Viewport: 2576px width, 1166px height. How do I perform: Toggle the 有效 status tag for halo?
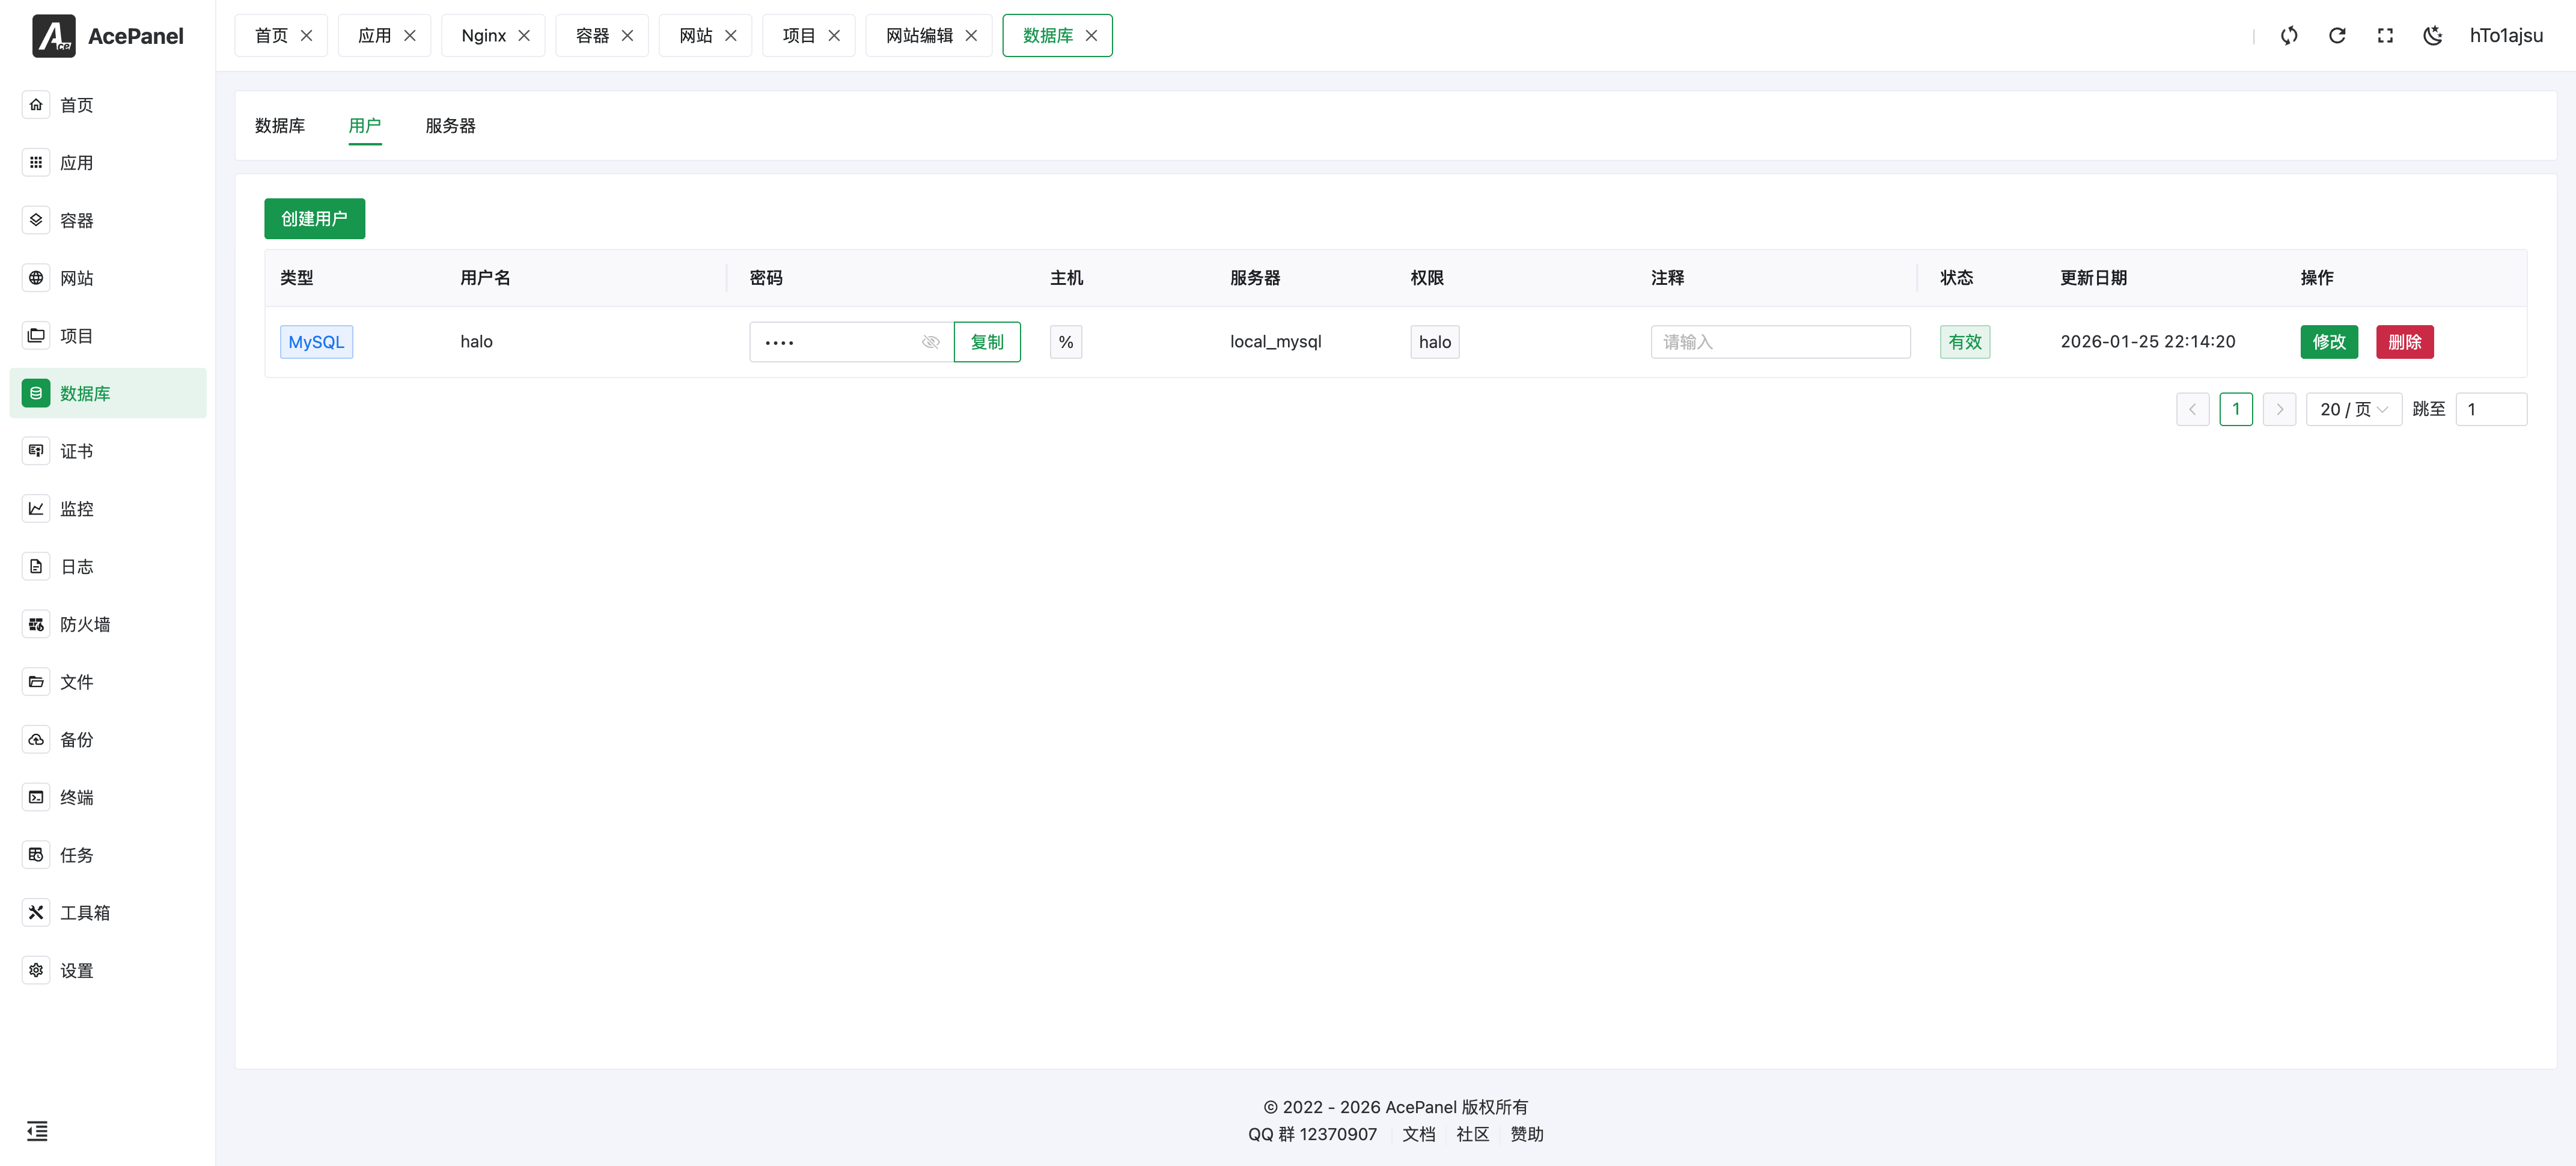1964,341
